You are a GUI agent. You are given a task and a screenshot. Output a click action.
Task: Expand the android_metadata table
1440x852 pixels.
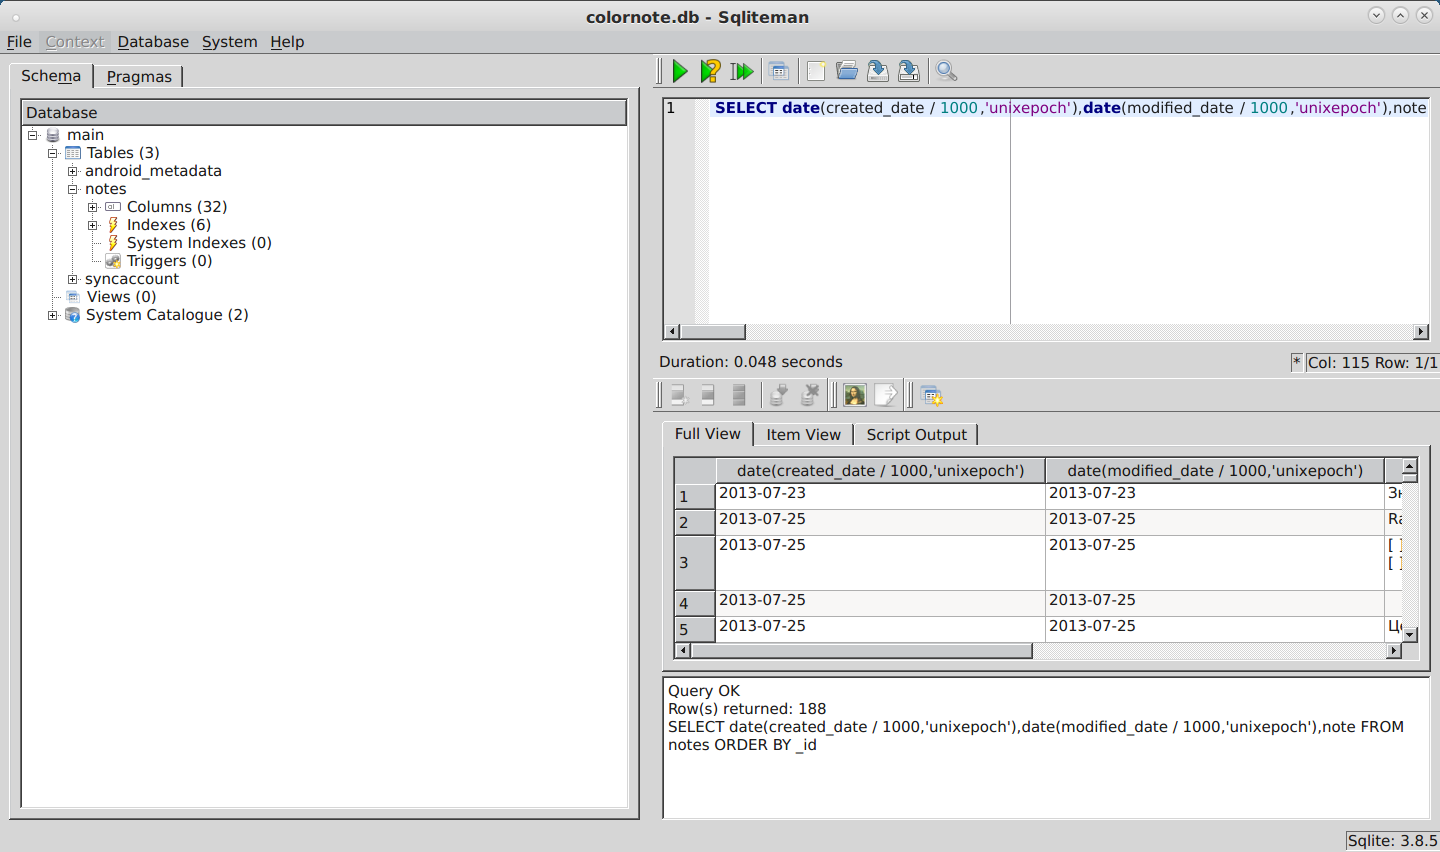point(73,171)
